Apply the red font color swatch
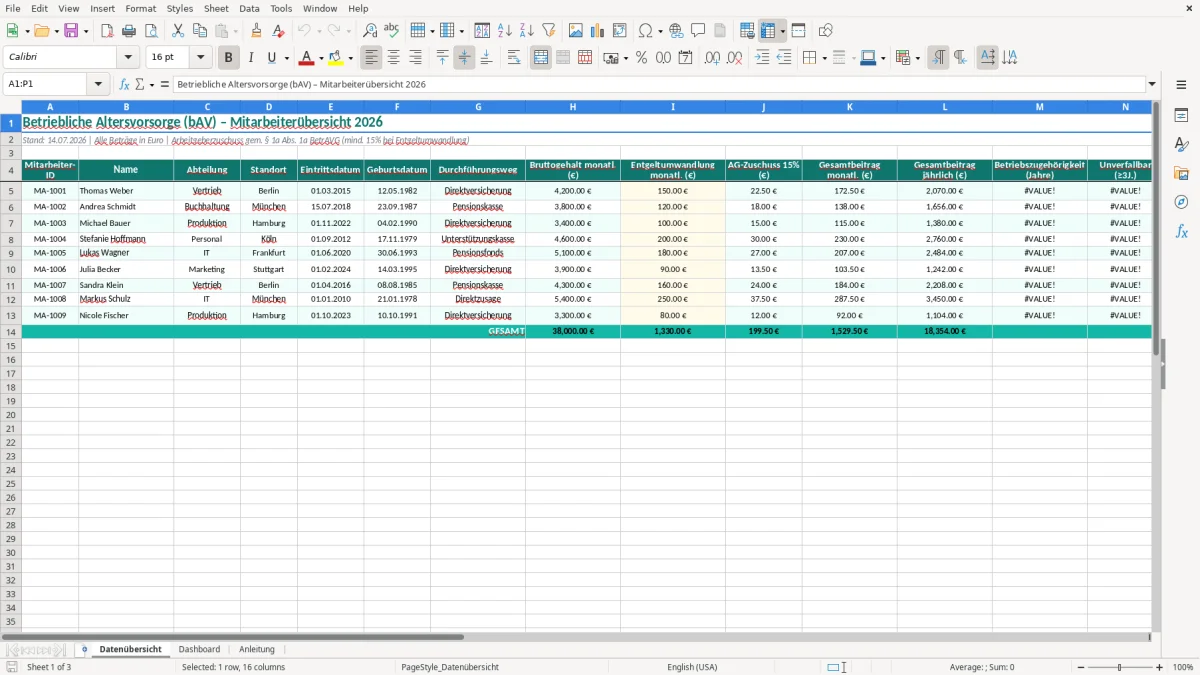Screen dimensions: 1200x675 (307, 58)
